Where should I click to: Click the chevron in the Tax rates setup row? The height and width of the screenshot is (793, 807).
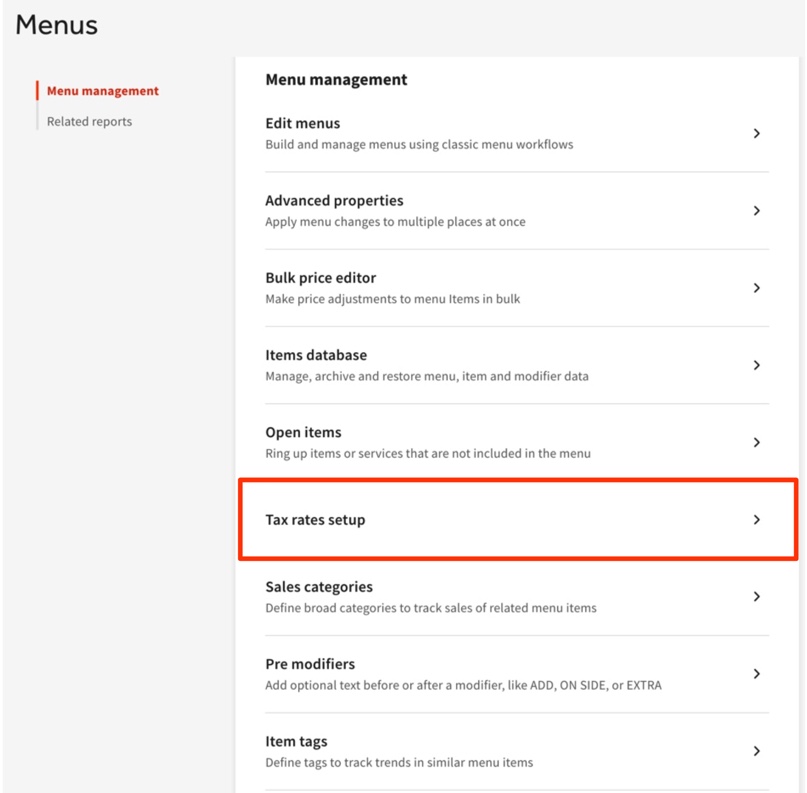pyautogui.click(x=757, y=520)
